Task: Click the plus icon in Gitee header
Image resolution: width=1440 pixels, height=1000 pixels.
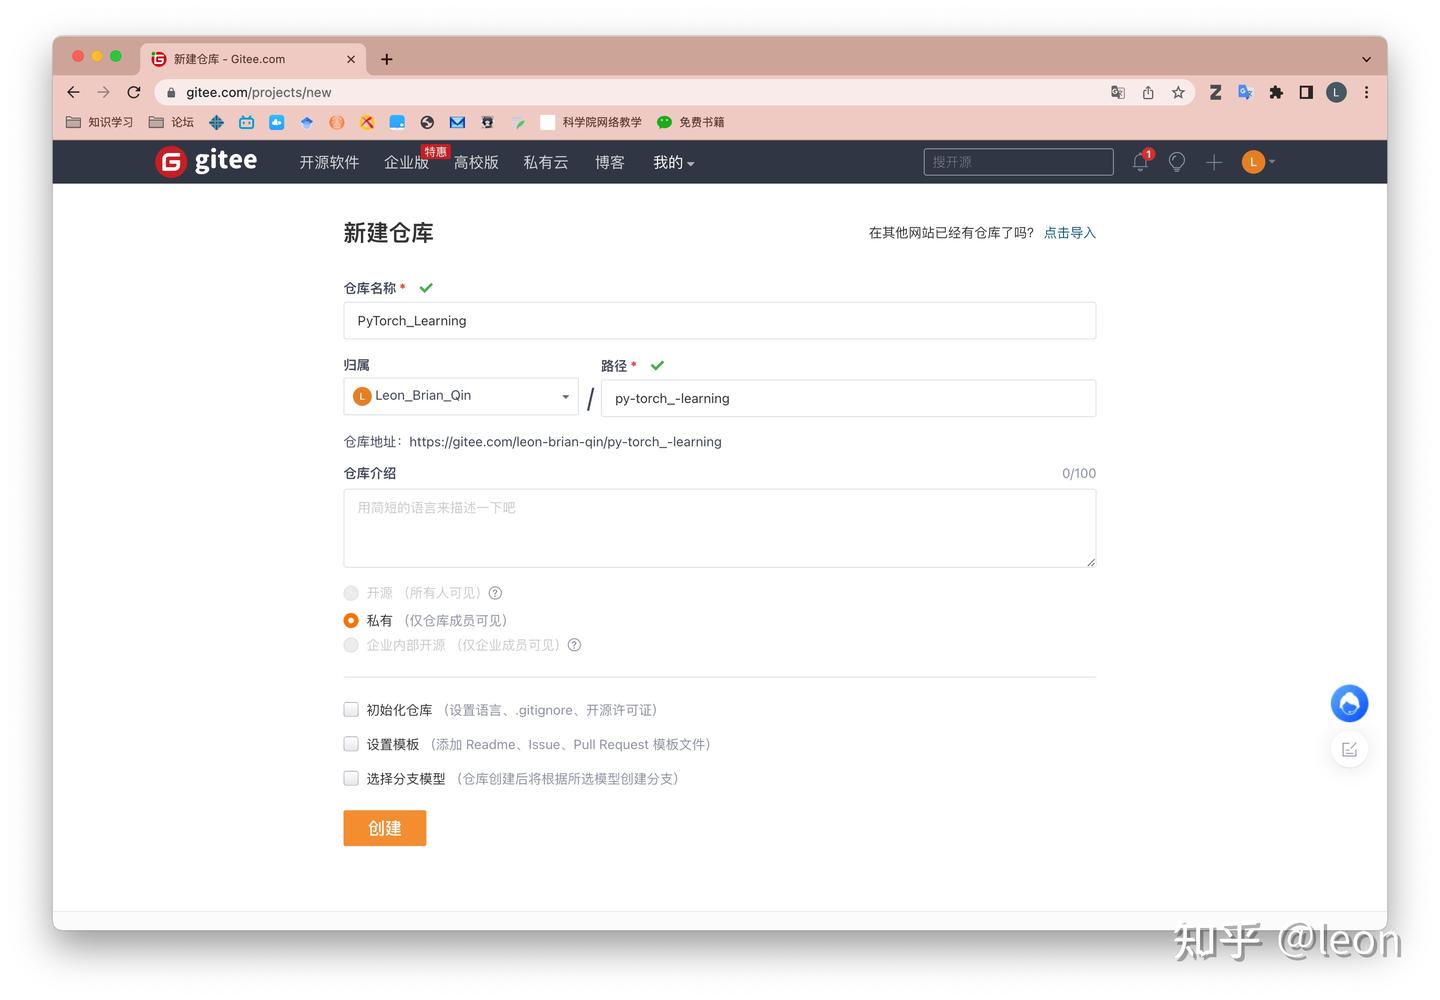Action: click(1214, 162)
